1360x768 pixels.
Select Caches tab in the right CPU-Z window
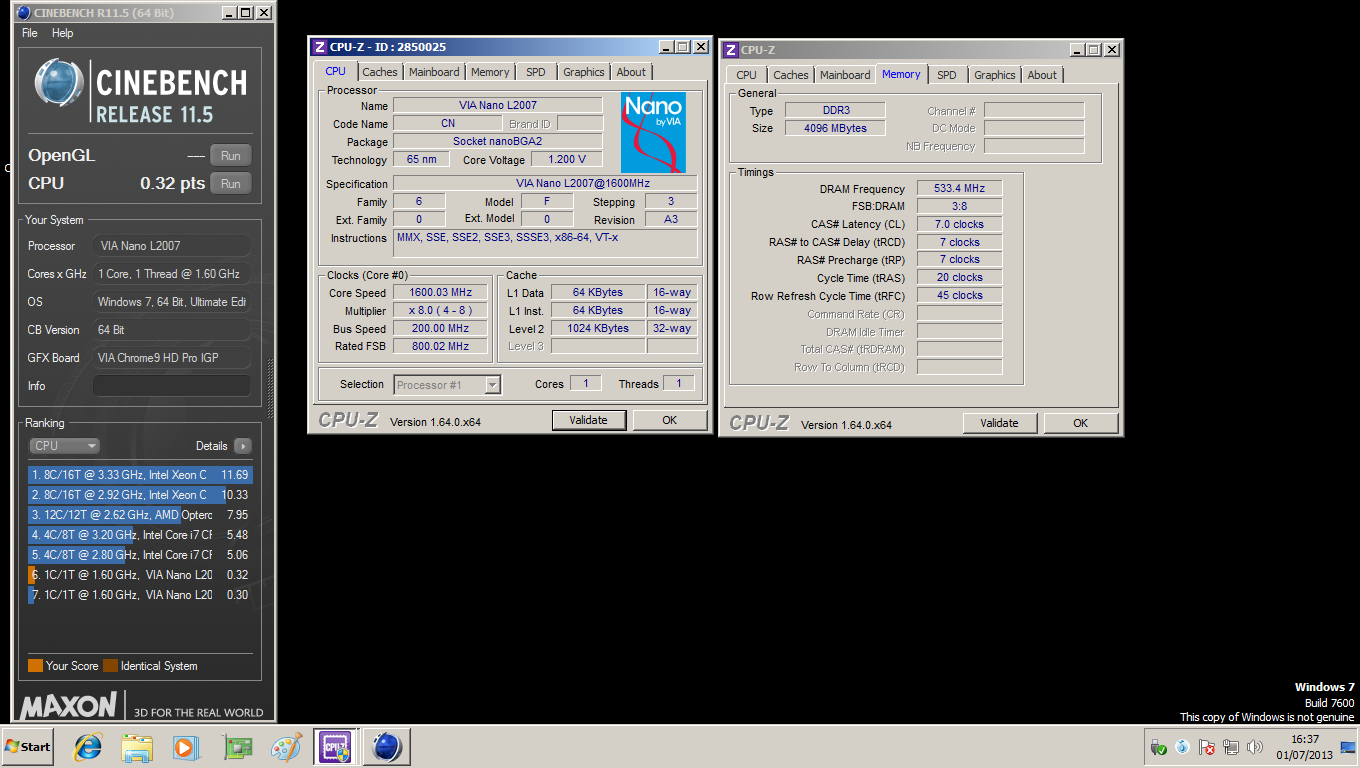tap(791, 75)
